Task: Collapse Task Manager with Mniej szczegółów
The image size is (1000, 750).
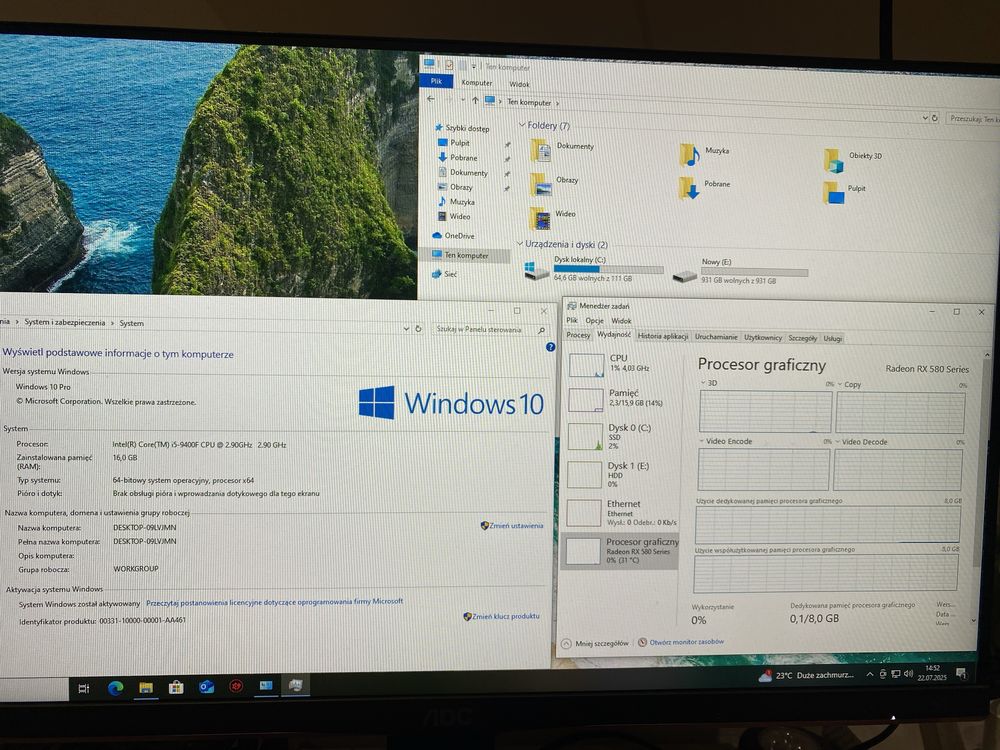Action: [x=596, y=643]
